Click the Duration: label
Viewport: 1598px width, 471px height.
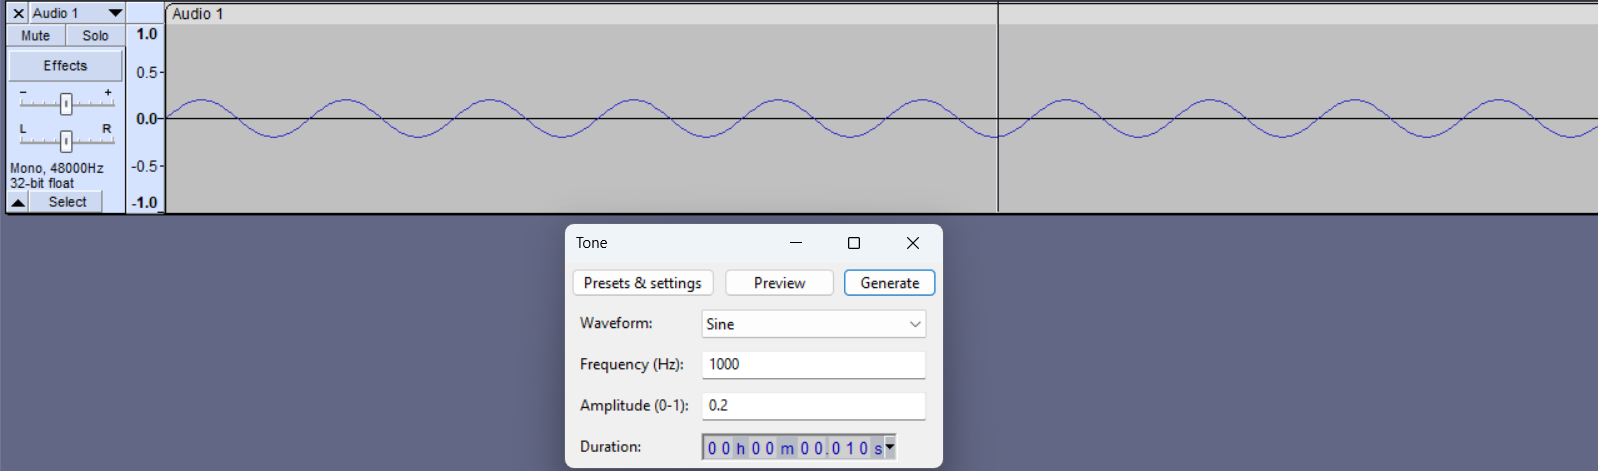(611, 446)
